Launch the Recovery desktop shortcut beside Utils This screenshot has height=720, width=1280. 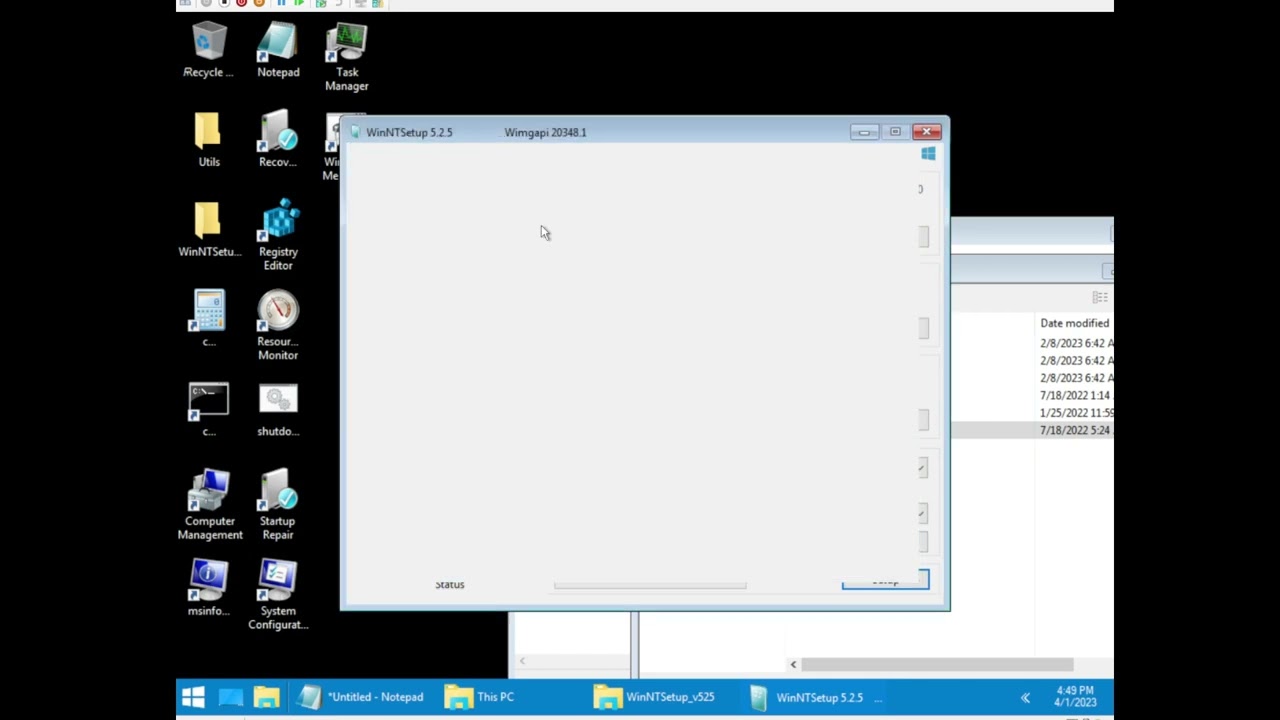(278, 140)
